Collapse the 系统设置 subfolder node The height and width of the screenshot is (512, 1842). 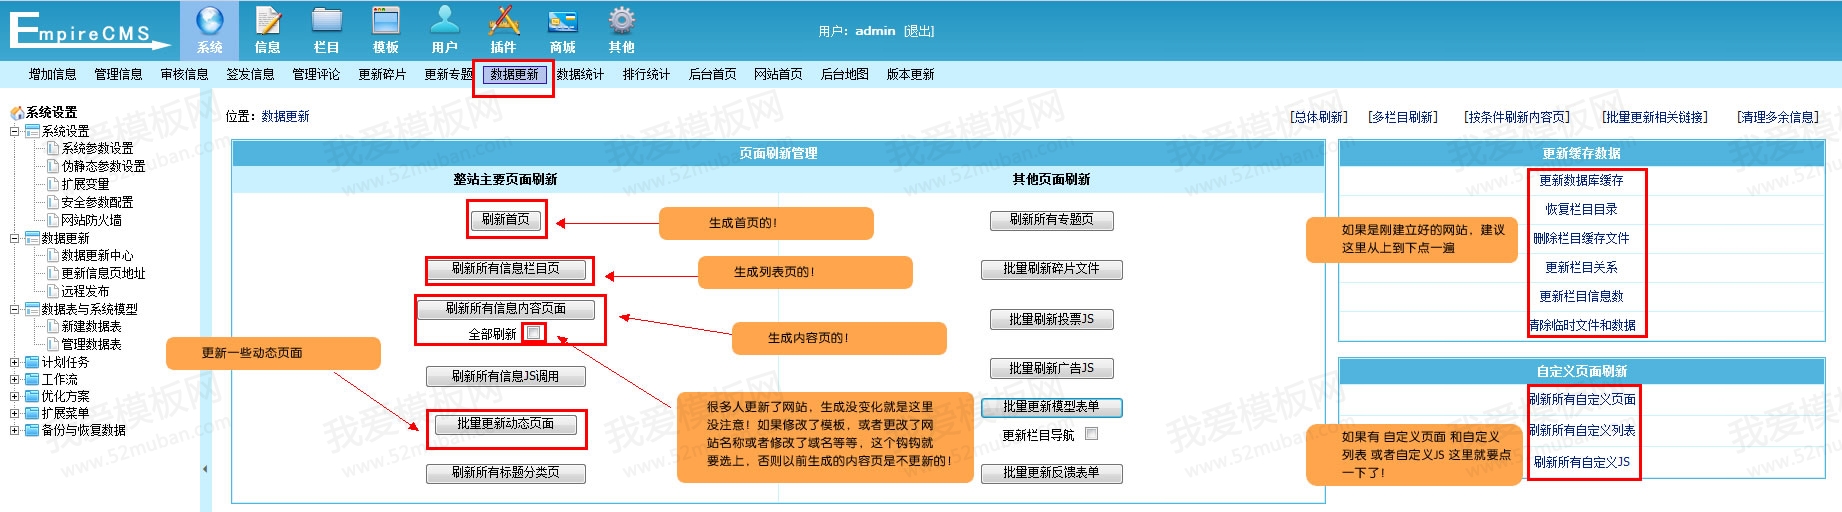coord(14,131)
